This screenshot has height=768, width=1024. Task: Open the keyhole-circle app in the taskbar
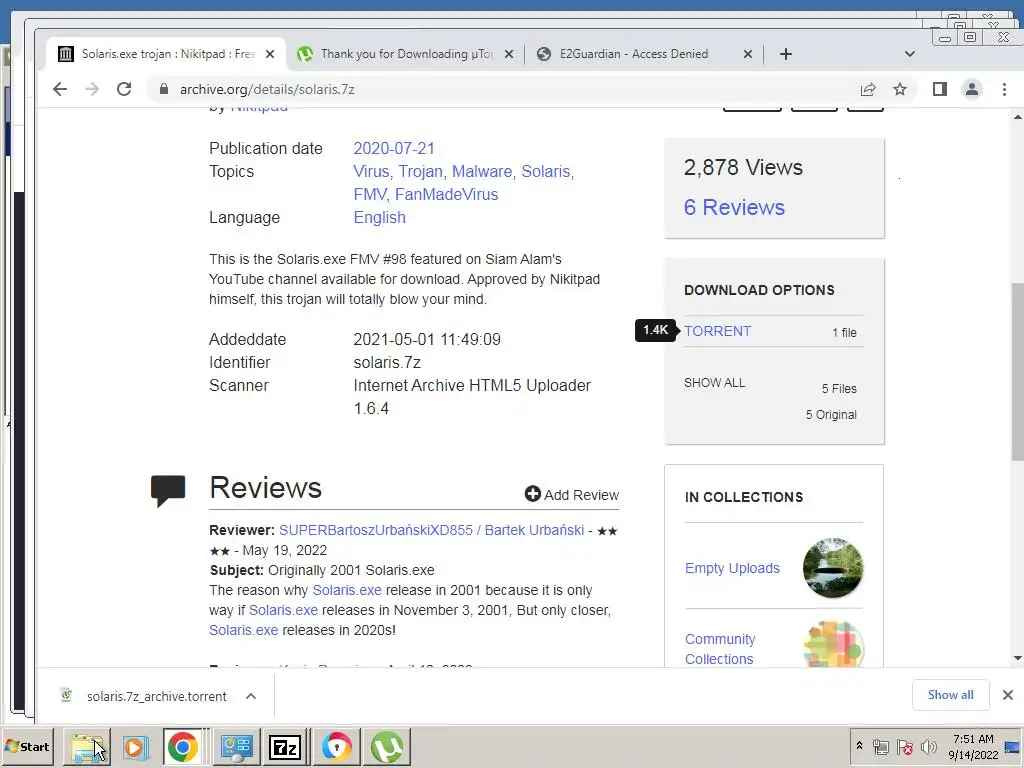click(x=336, y=746)
